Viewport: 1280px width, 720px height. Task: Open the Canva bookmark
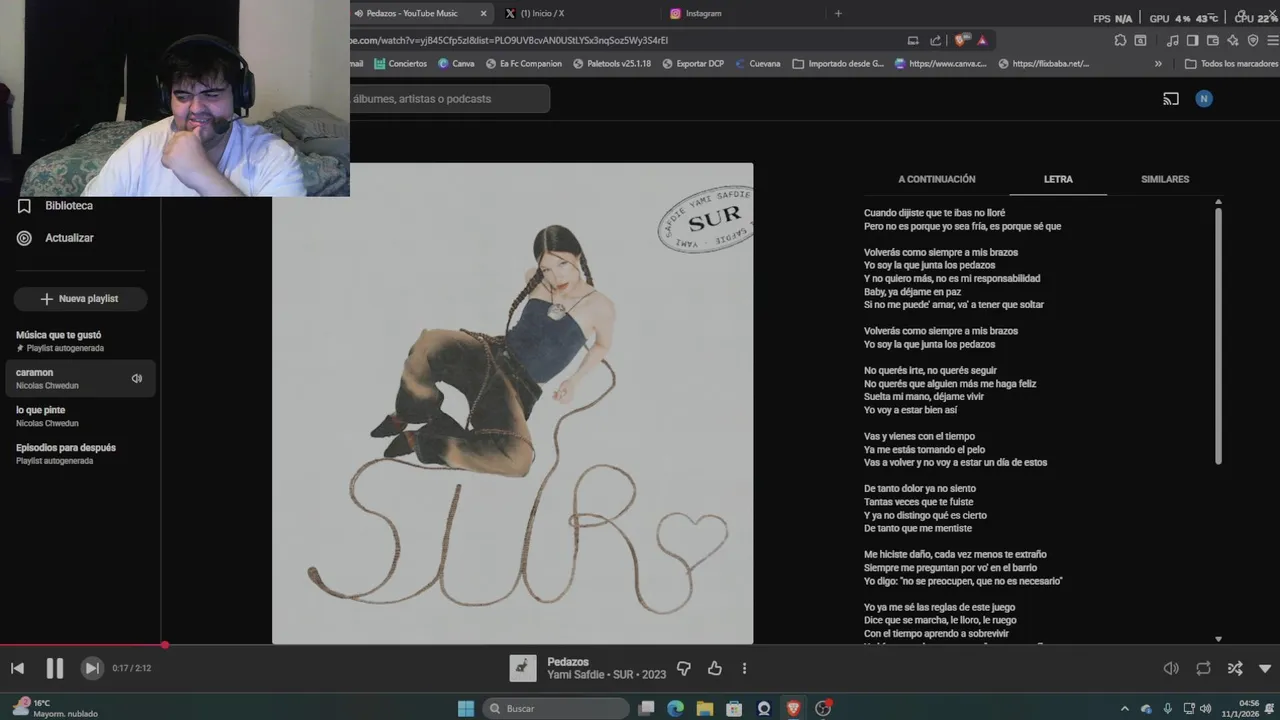pos(456,63)
